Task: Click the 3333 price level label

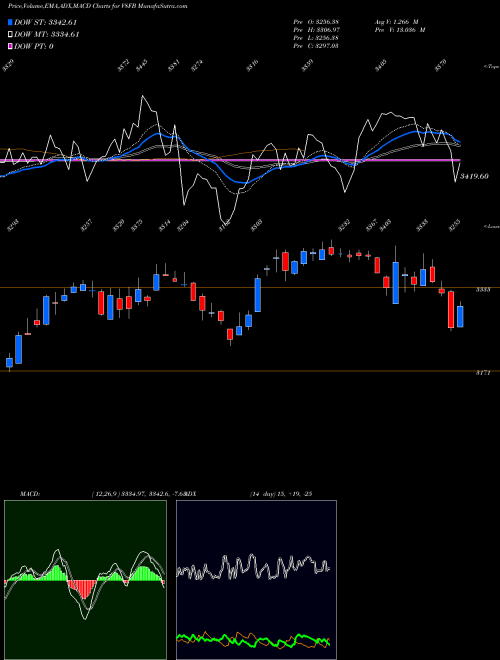Action: tap(483, 290)
